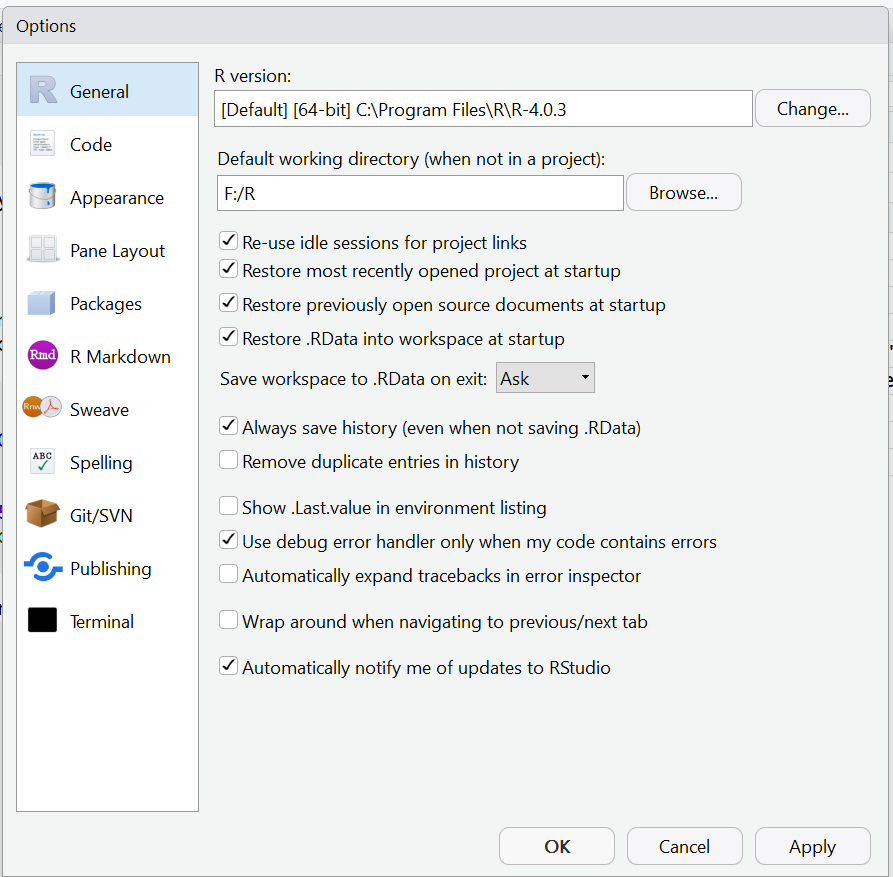This screenshot has width=893, height=877.
Task: Uncheck Restore .RData into workspace at startup
Action: [x=228, y=337]
